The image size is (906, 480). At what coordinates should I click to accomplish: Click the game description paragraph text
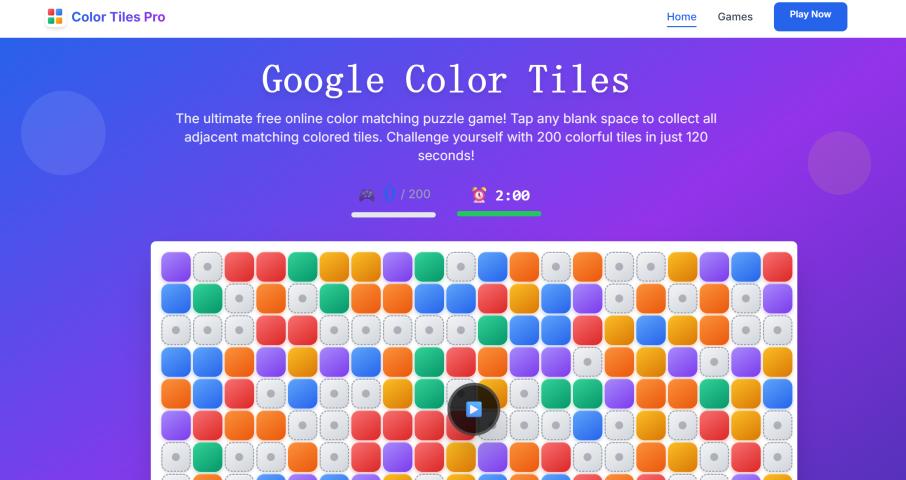tap(446, 137)
